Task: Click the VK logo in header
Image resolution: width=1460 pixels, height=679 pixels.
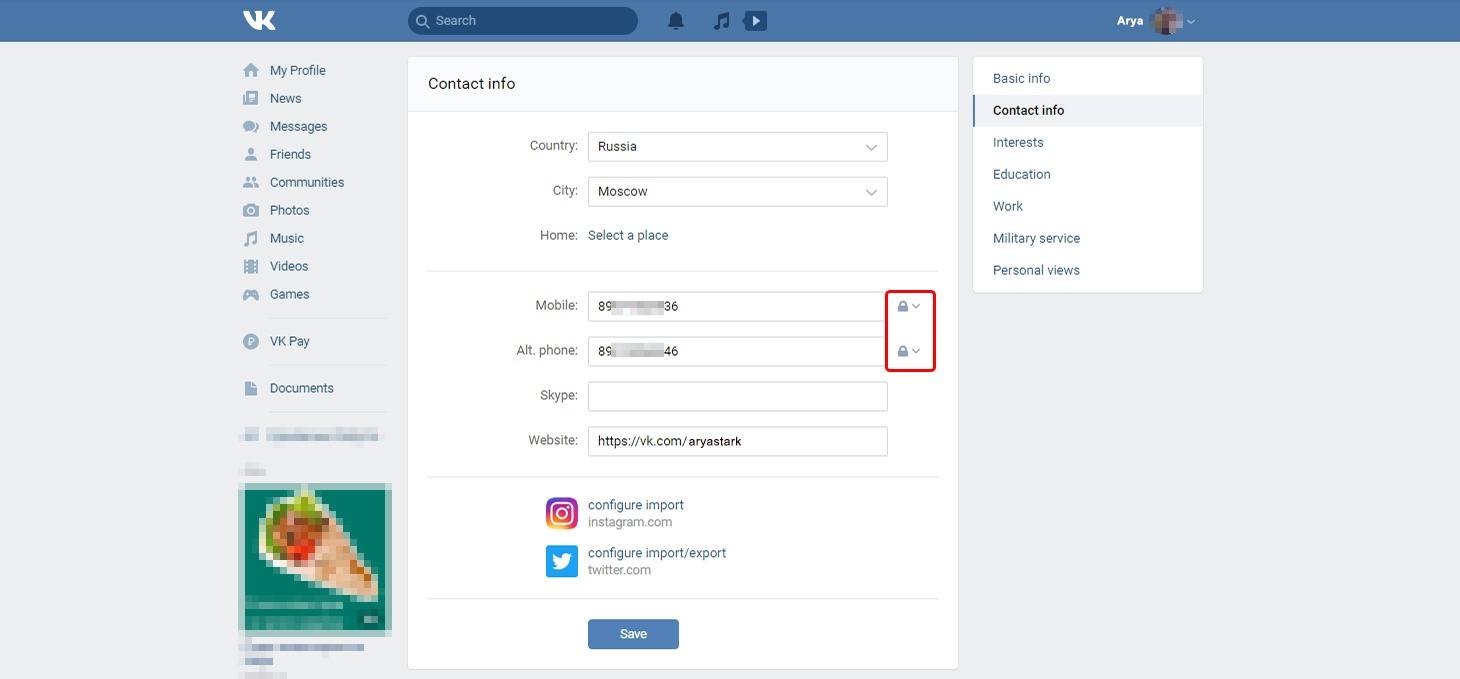Action: pyautogui.click(x=259, y=20)
